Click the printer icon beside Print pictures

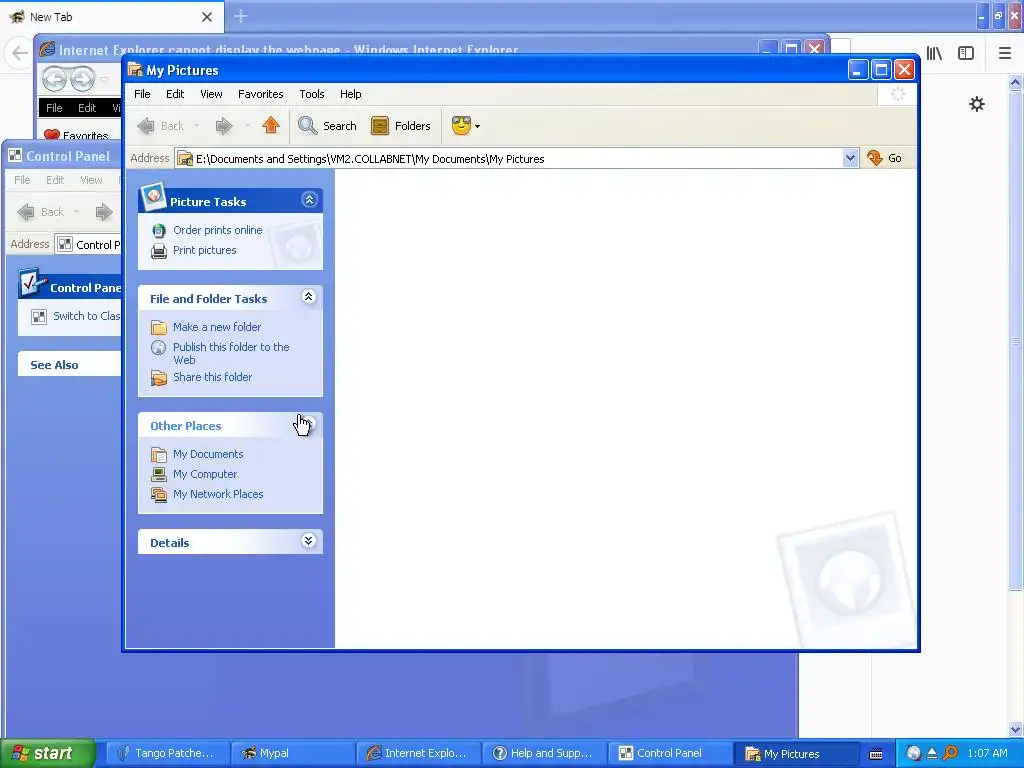(159, 251)
